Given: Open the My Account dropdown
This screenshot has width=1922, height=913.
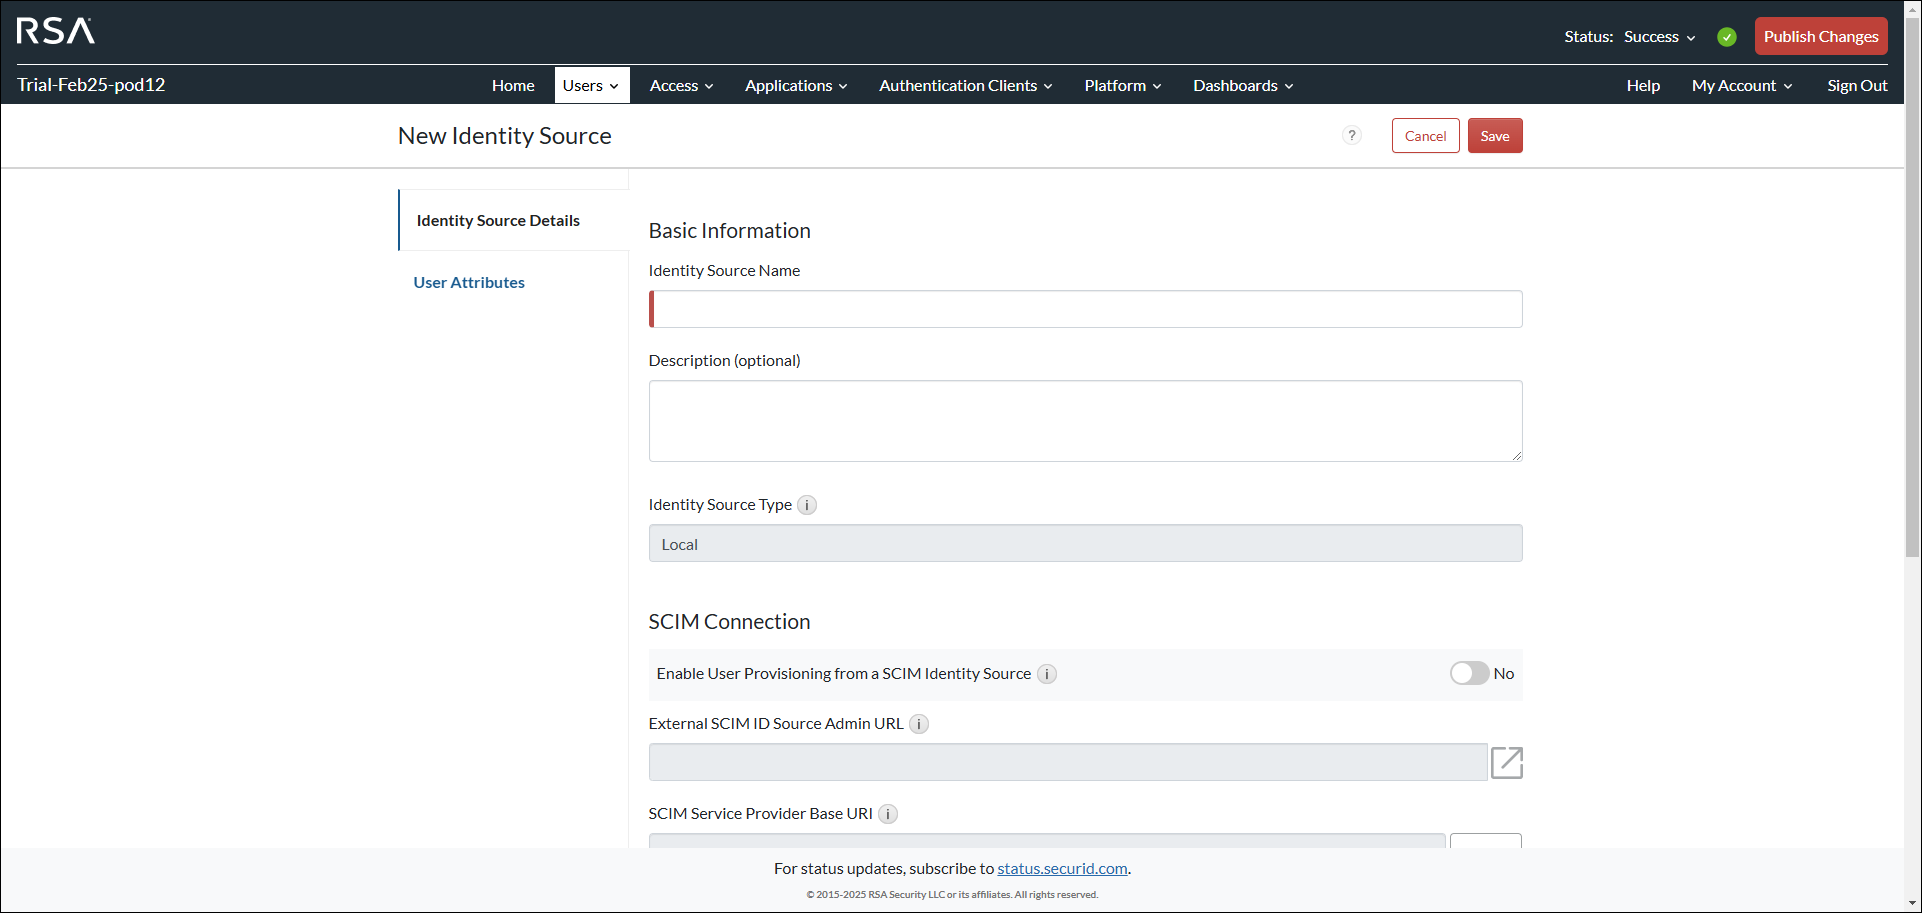Looking at the screenshot, I should (1740, 85).
